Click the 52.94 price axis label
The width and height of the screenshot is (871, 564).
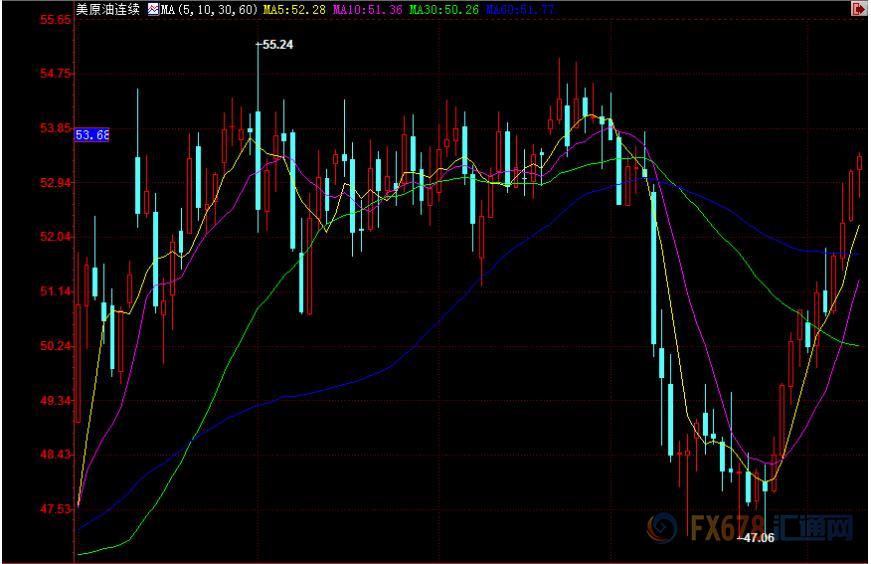[56, 182]
